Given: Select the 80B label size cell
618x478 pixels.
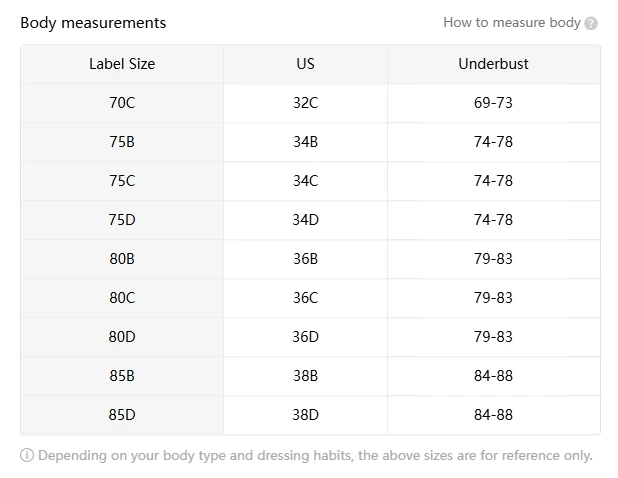Looking at the screenshot, I should (122, 259).
